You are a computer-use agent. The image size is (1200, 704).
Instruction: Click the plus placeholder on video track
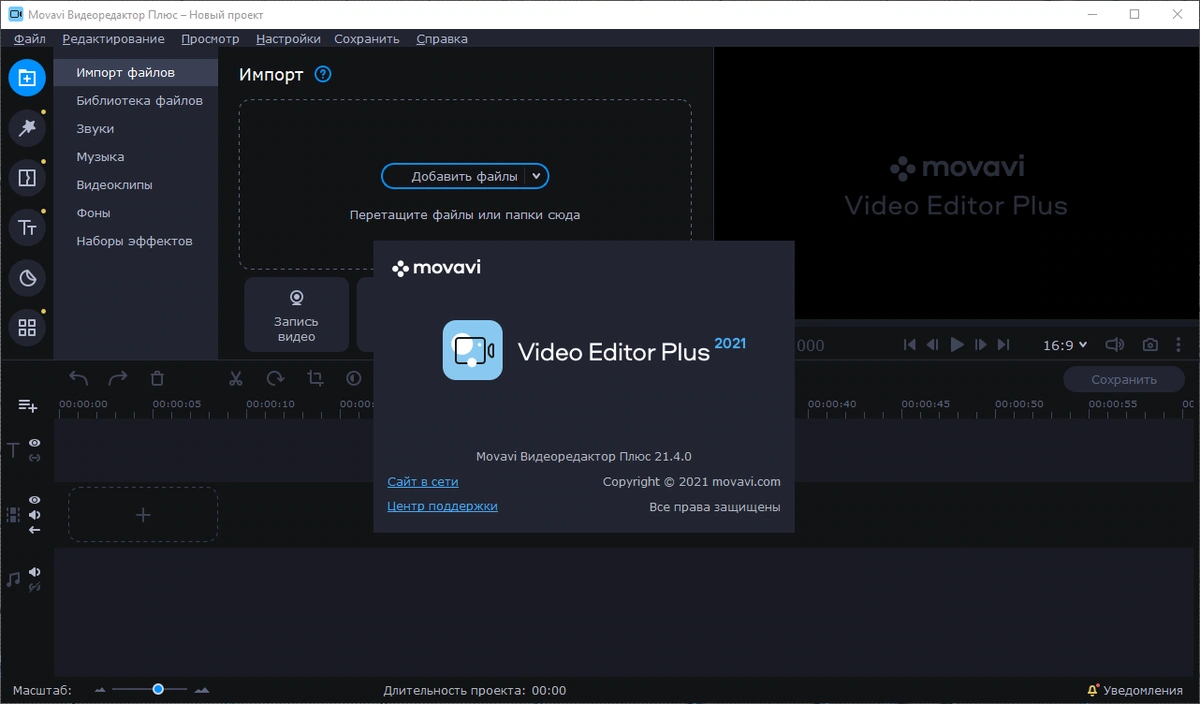(143, 515)
